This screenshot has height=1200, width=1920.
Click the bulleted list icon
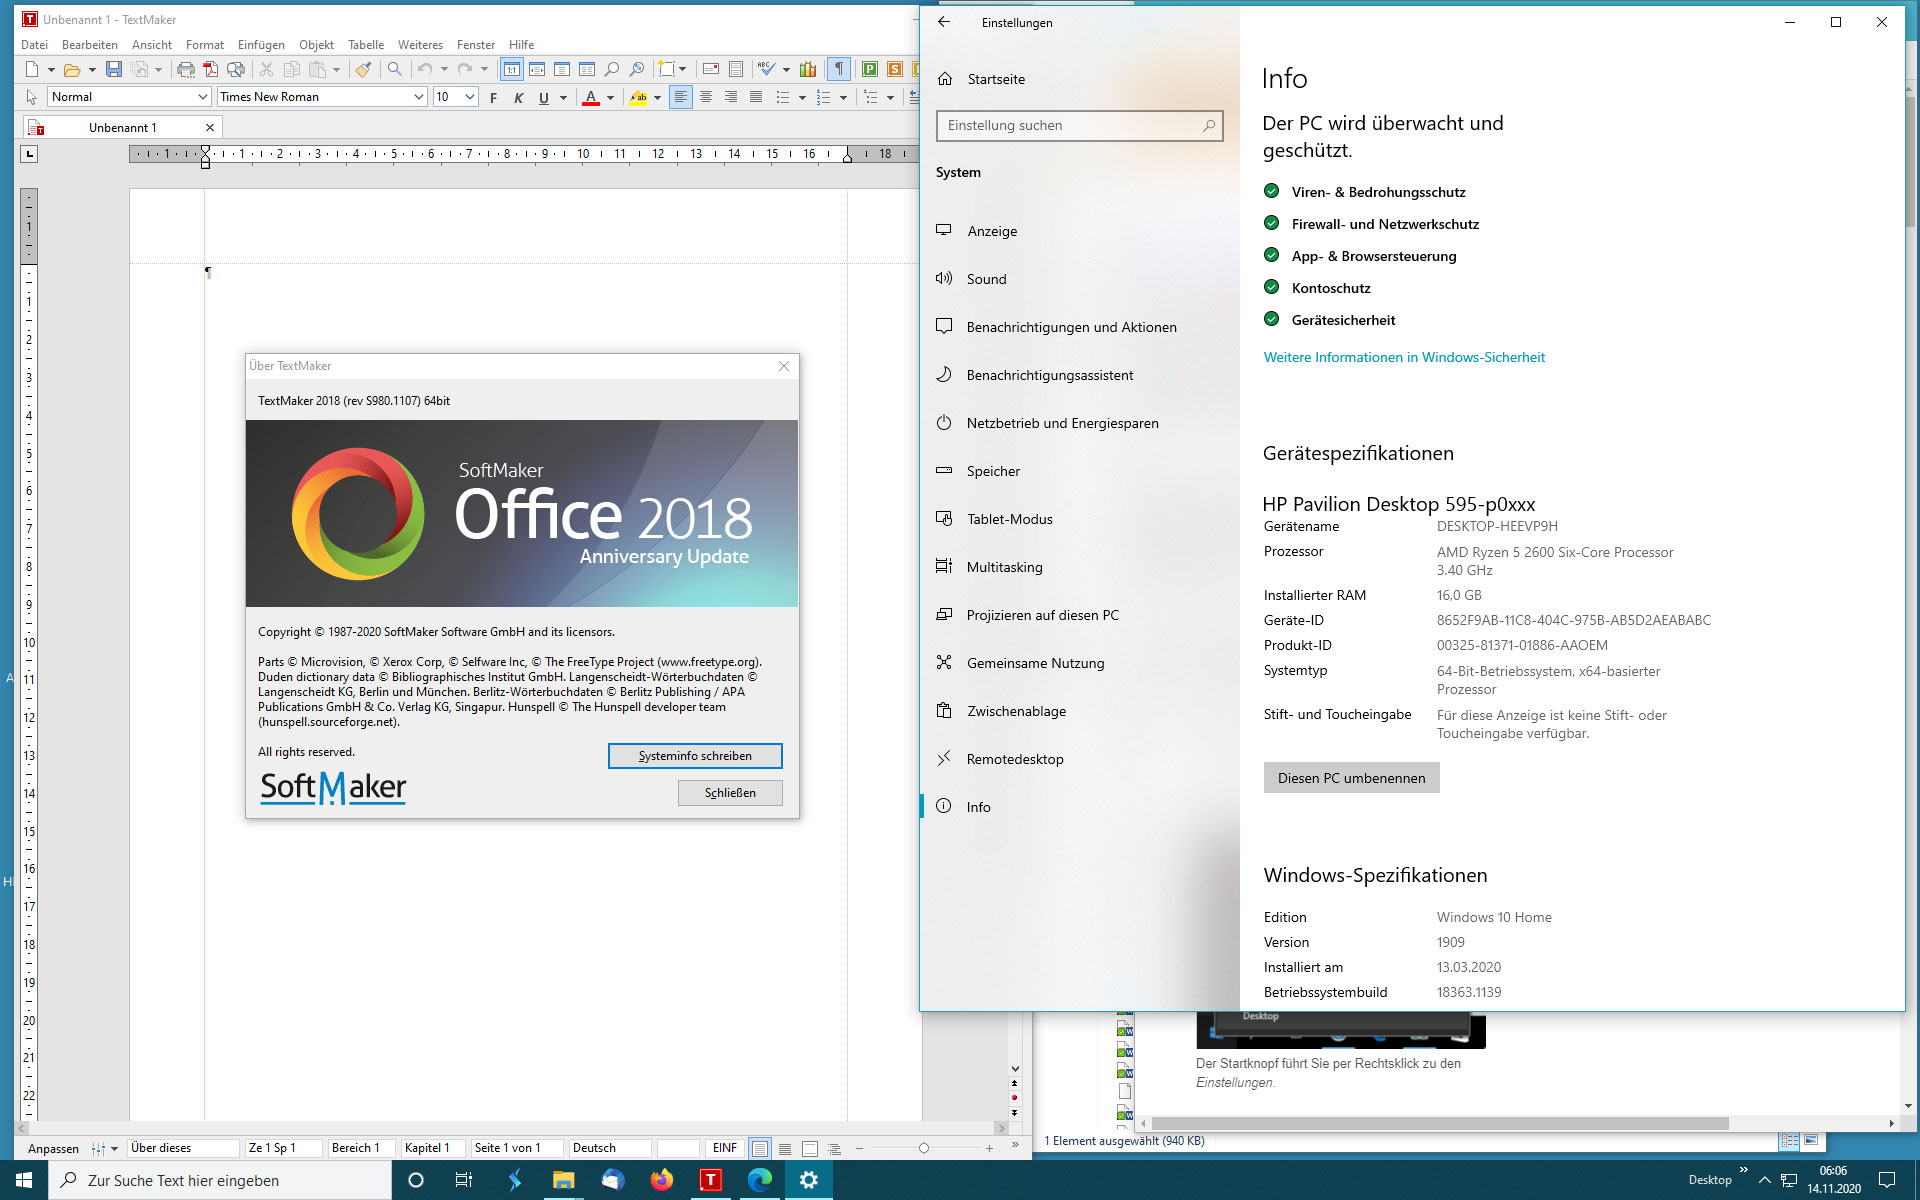(x=783, y=97)
